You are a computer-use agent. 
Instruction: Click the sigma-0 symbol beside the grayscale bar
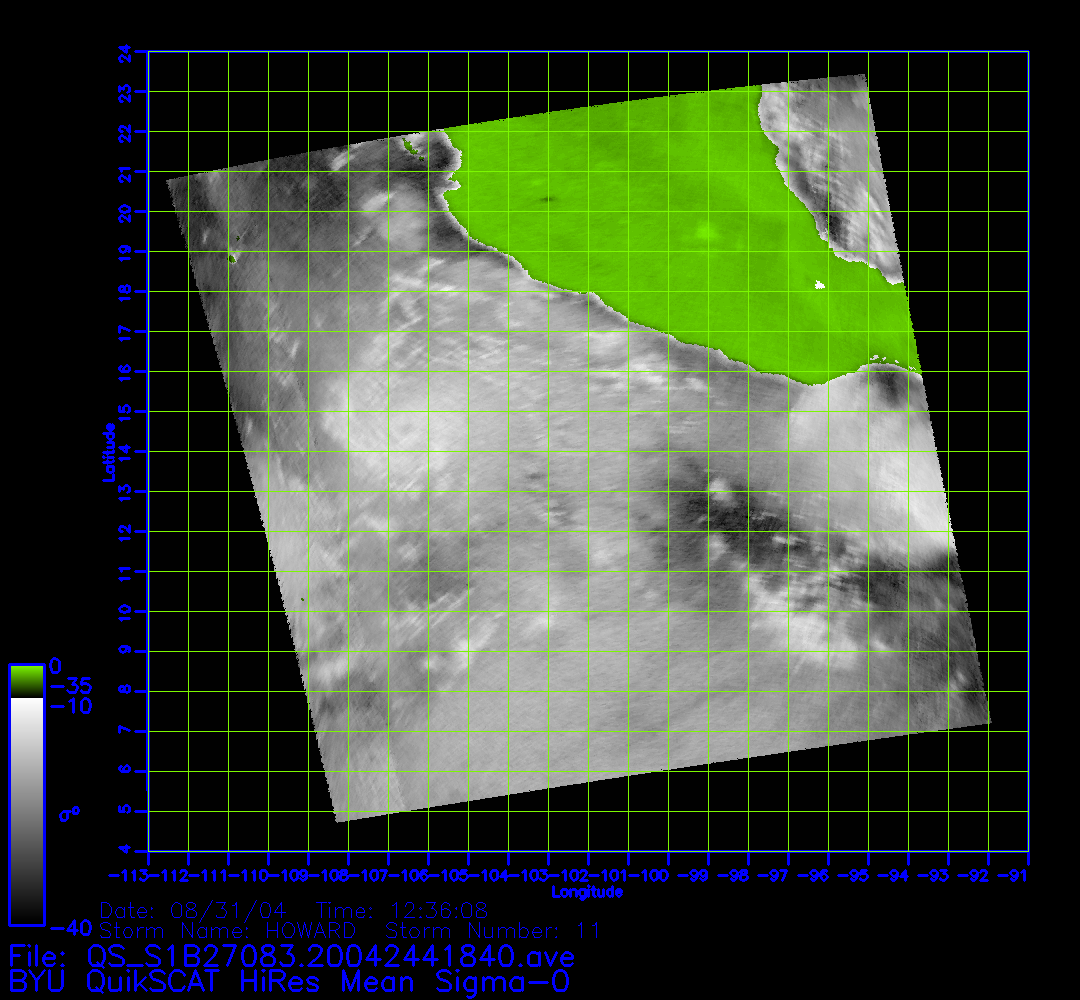coord(69,813)
